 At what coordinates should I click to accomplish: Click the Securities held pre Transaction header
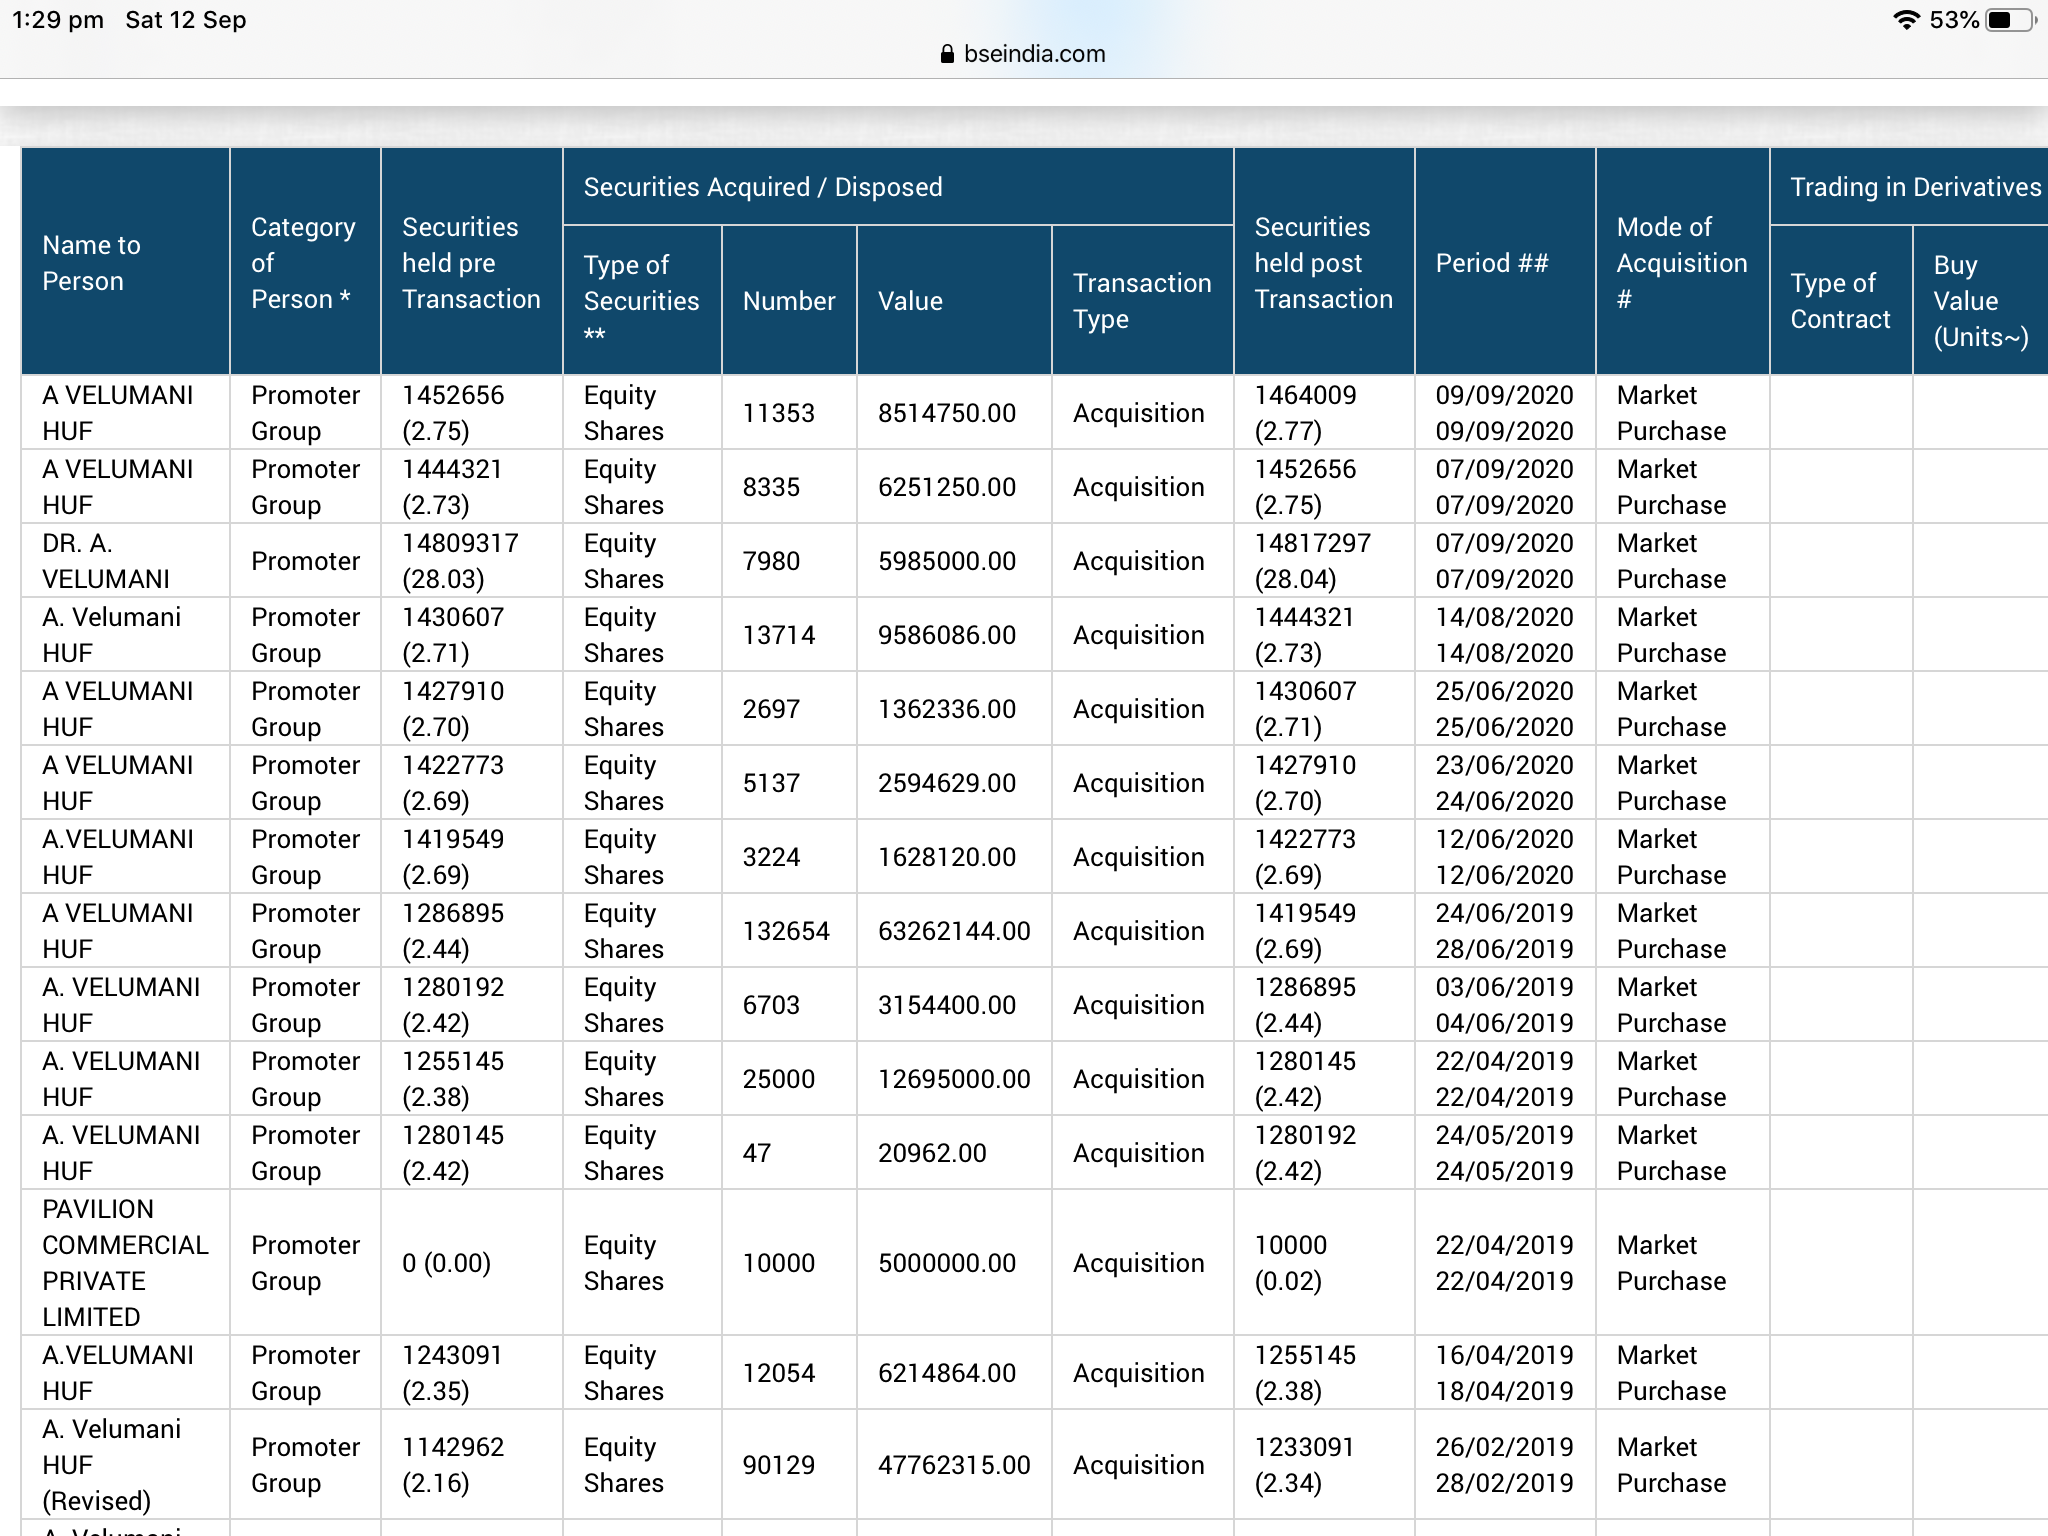(x=470, y=262)
